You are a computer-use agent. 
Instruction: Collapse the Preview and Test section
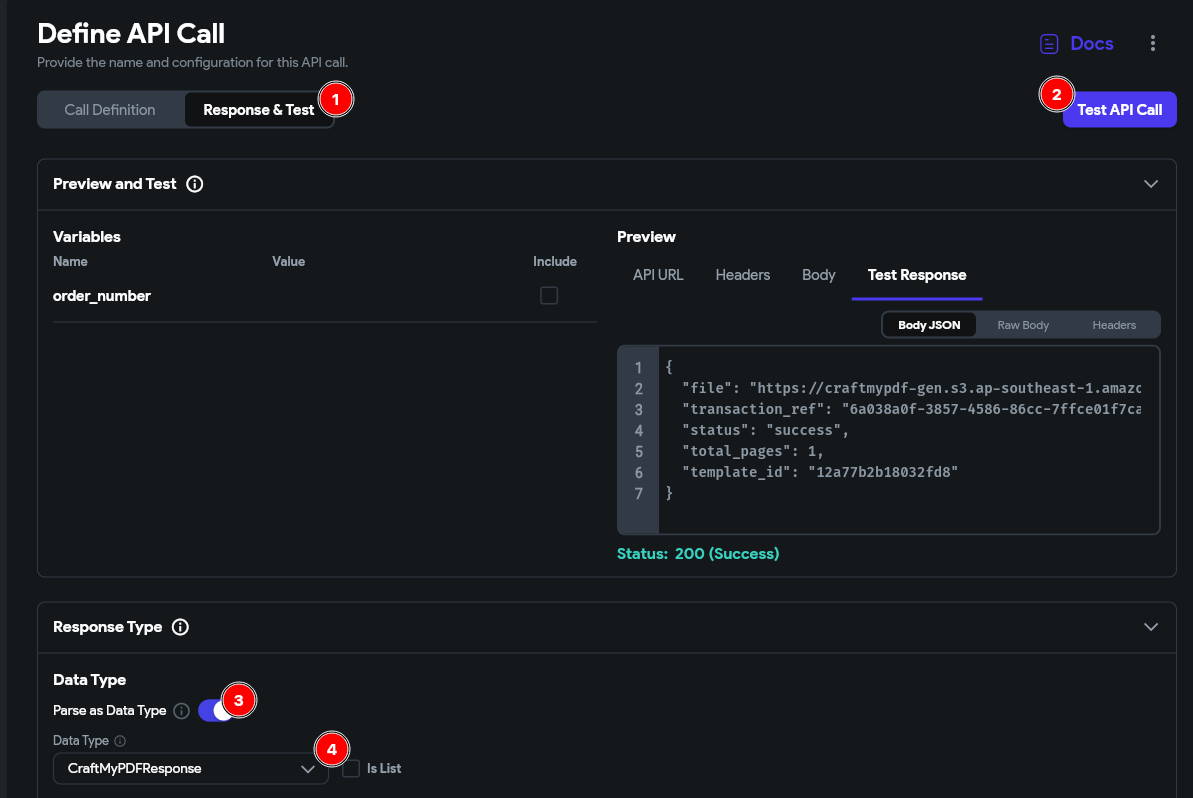click(1151, 184)
